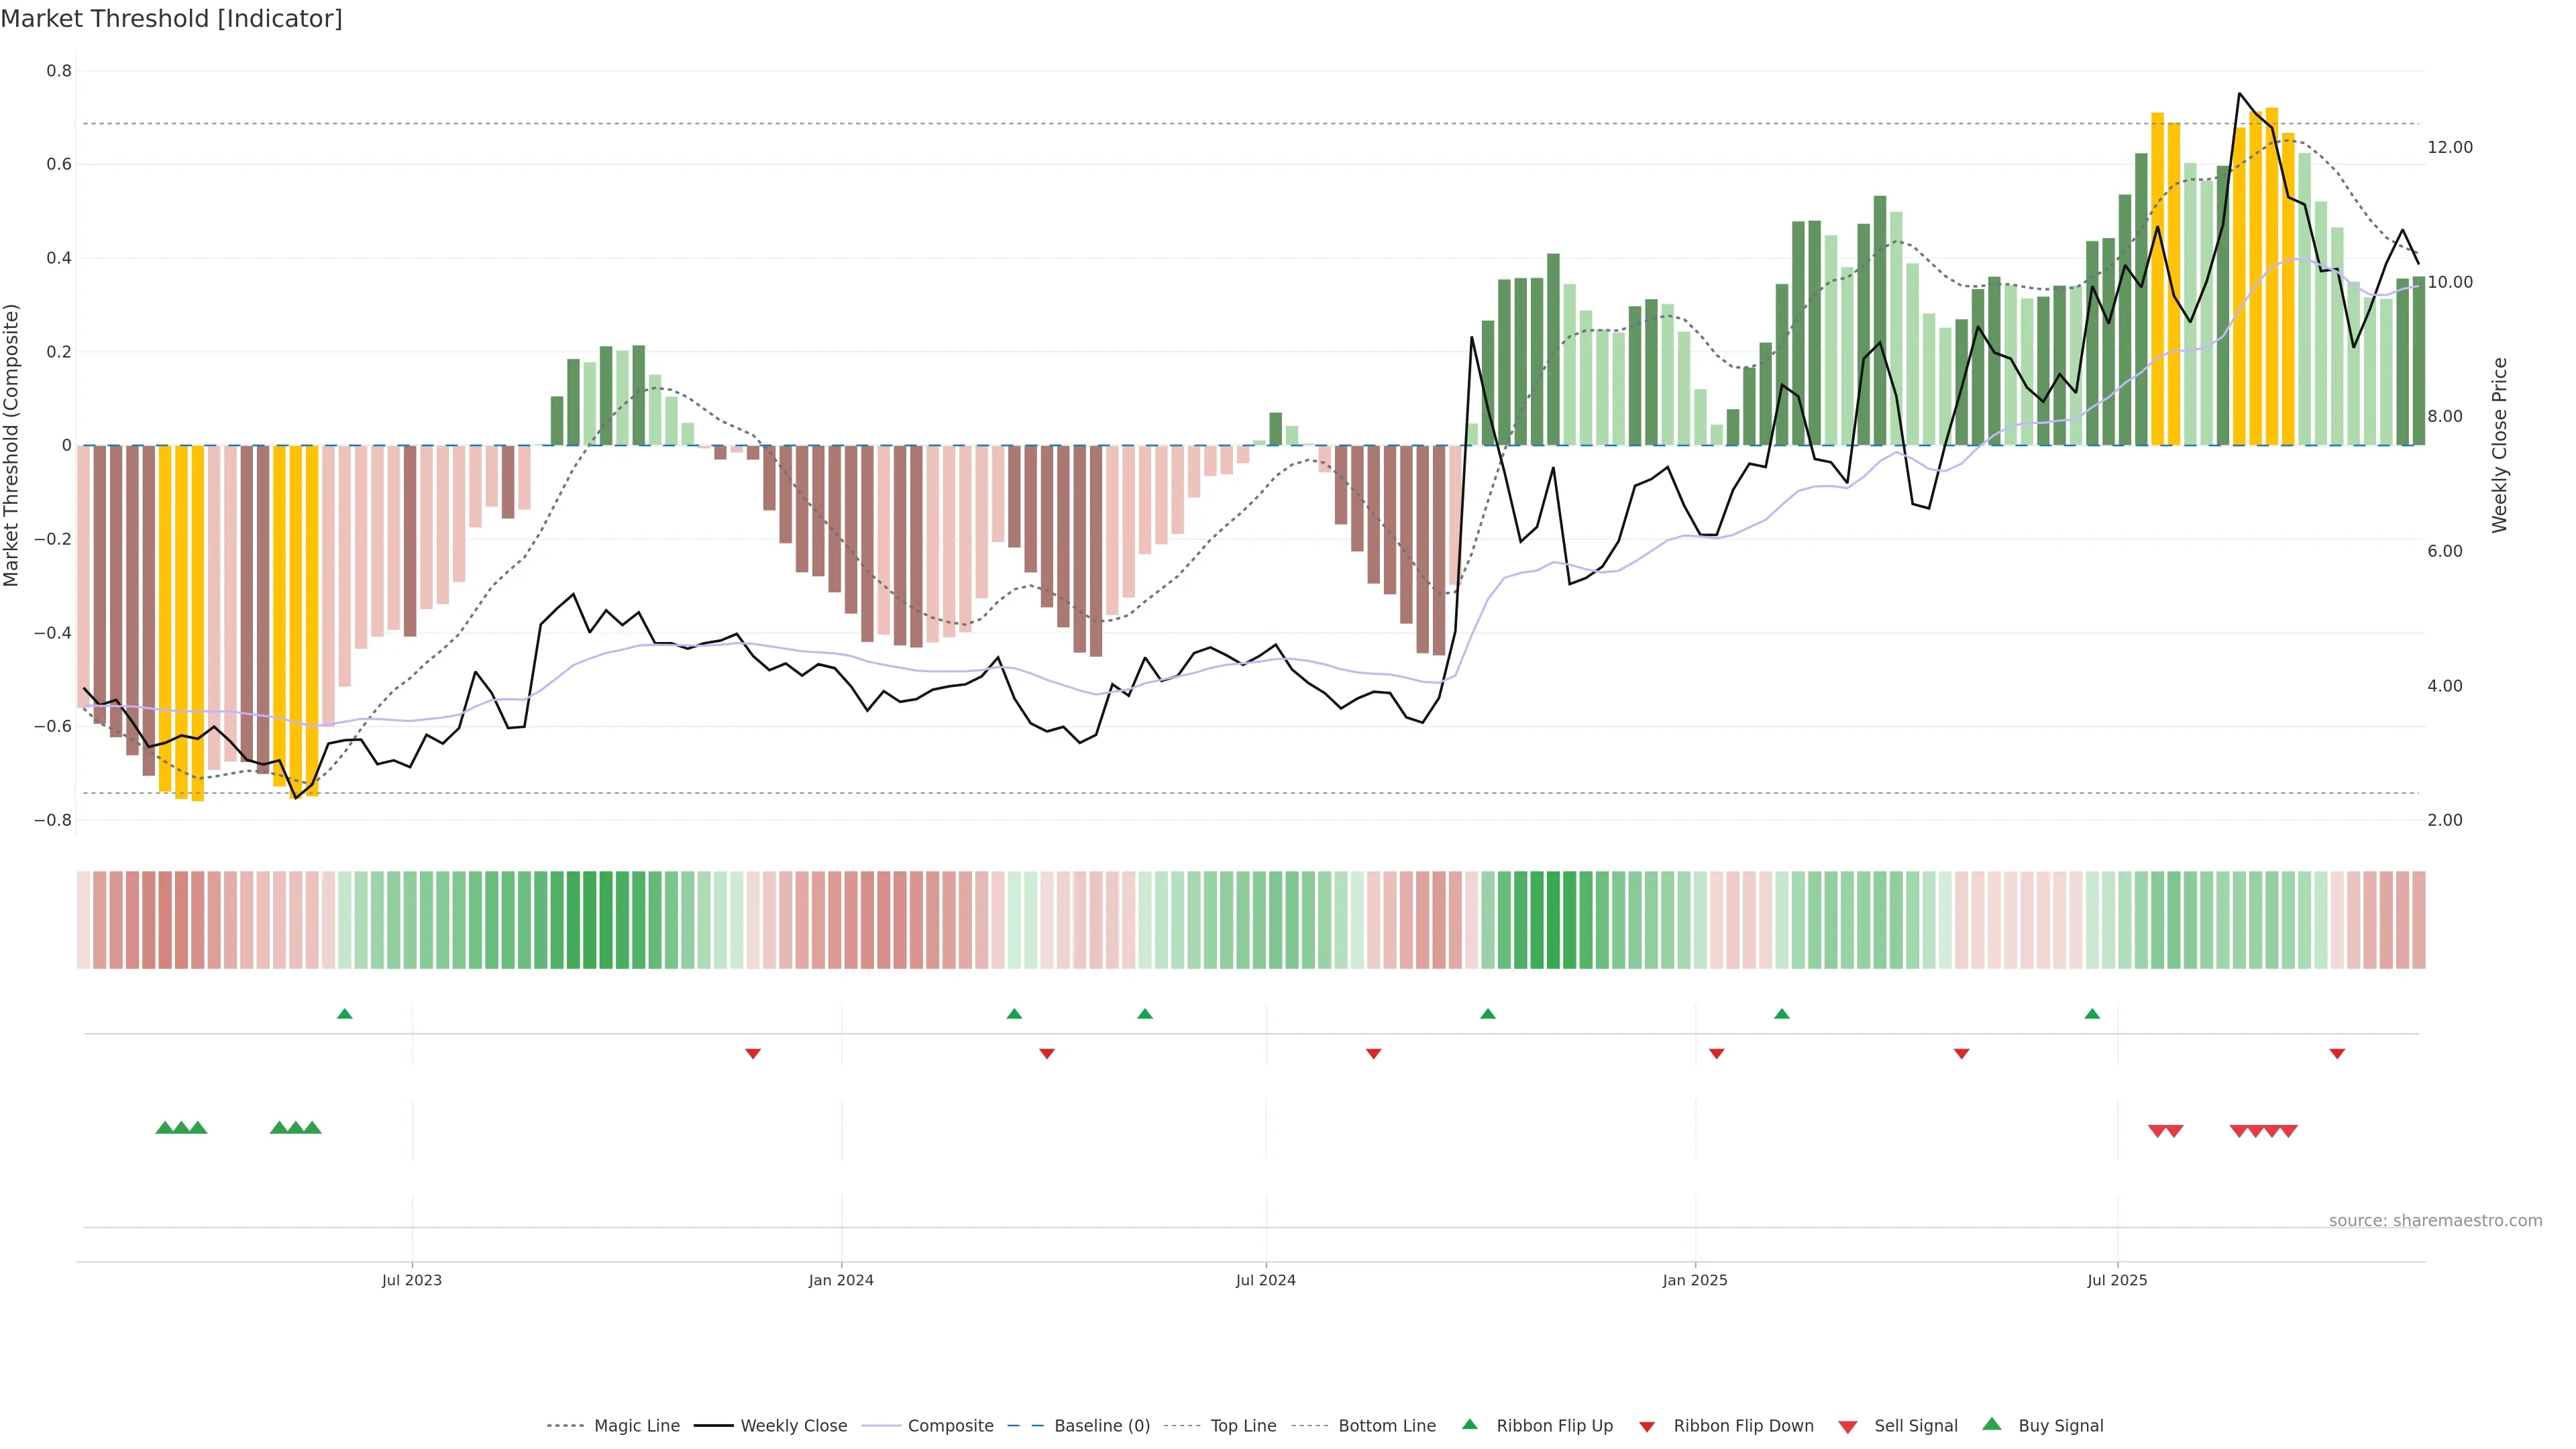Click the Weekly Close Price axis title
This screenshot has width=2576, height=1449.
pyautogui.click(x=2499, y=445)
